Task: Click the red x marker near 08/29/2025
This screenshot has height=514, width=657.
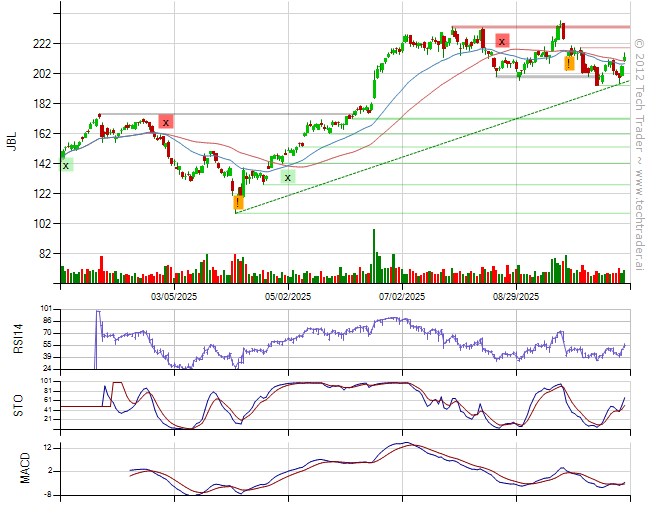Action: [x=502, y=41]
